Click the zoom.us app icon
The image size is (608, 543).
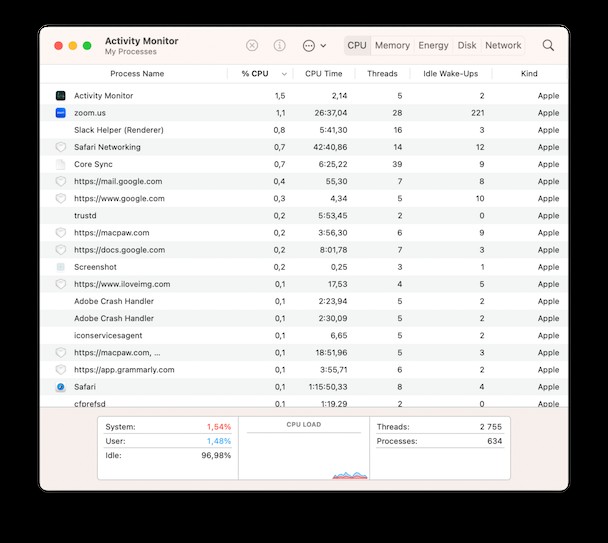[60, 113]
